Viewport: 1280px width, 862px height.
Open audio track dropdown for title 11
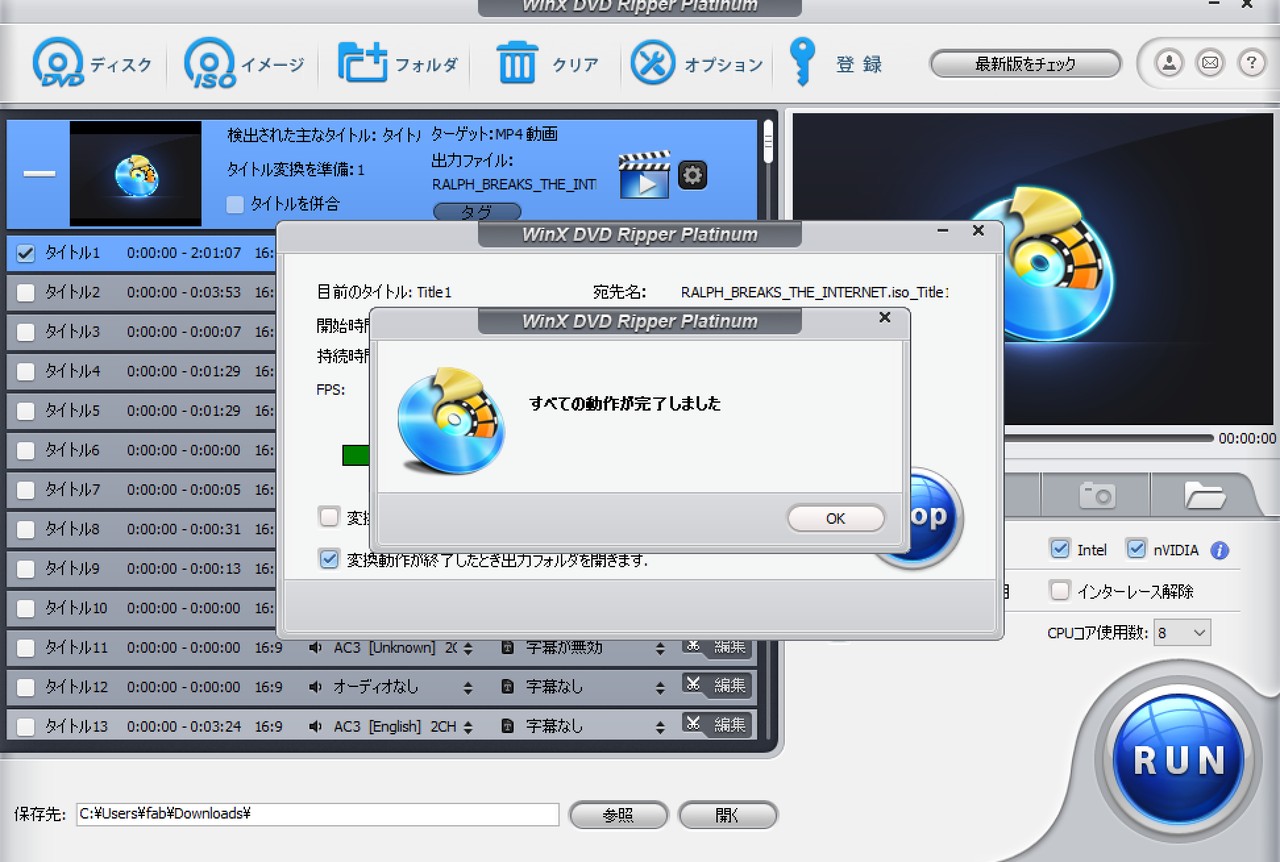point(469,648)
